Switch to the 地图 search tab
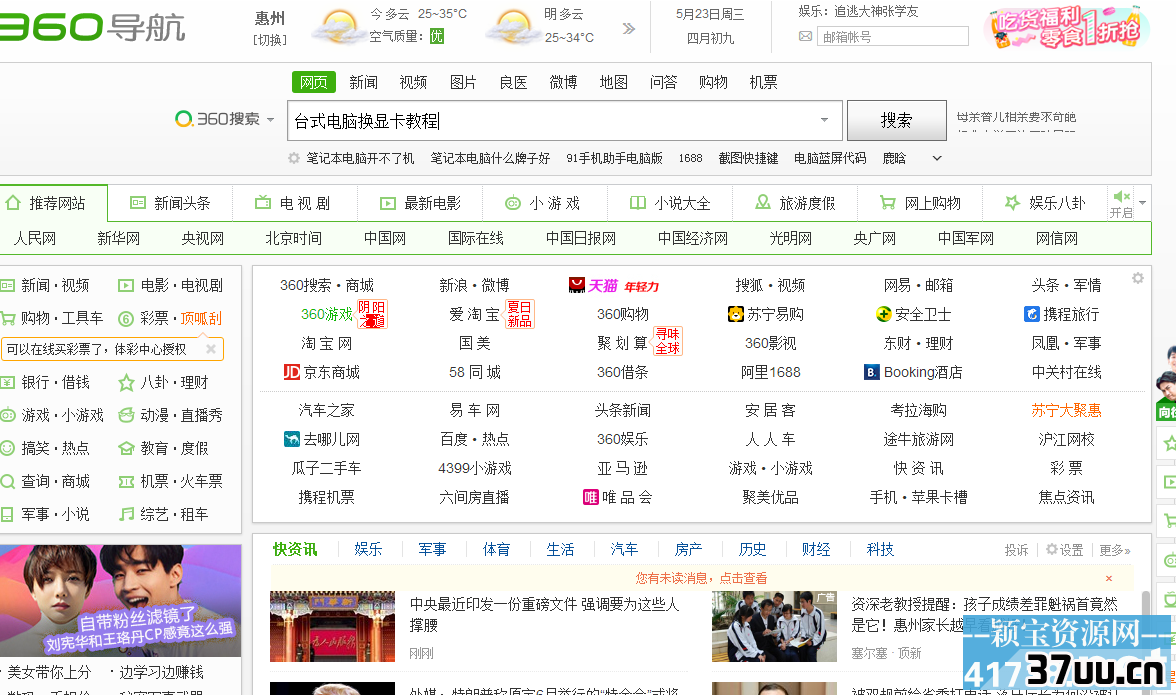The width and height of the screenshot is (1176, 695). 614,82
